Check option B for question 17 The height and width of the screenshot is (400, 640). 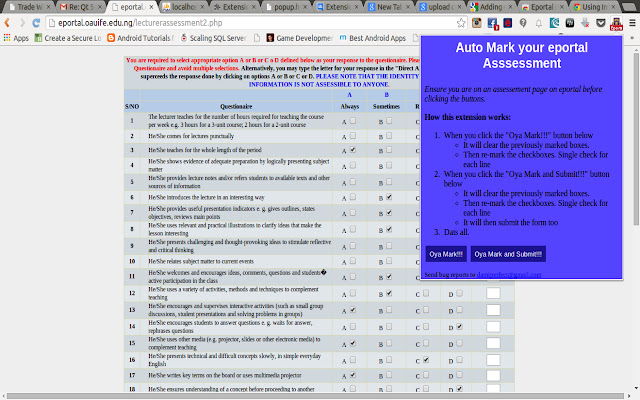(x=389, y=375)
